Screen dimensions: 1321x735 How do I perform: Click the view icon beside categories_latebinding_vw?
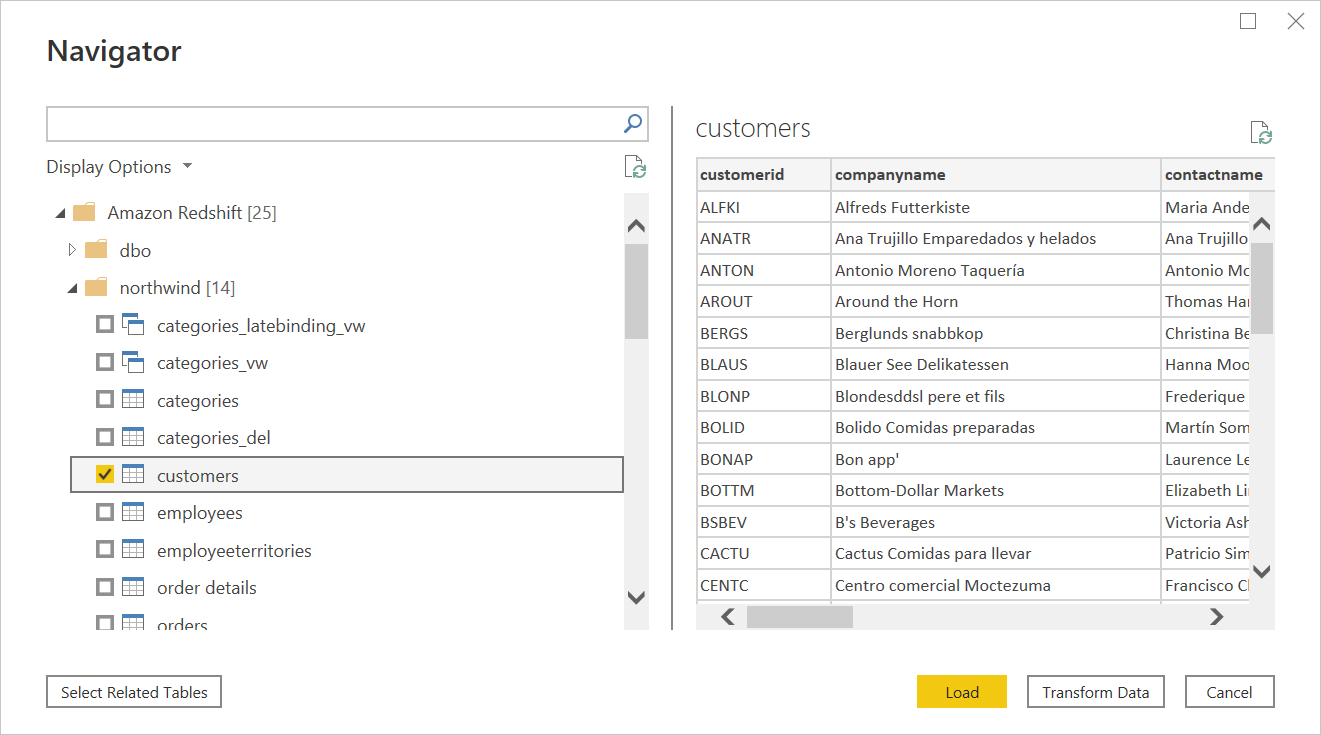[133, 324]
